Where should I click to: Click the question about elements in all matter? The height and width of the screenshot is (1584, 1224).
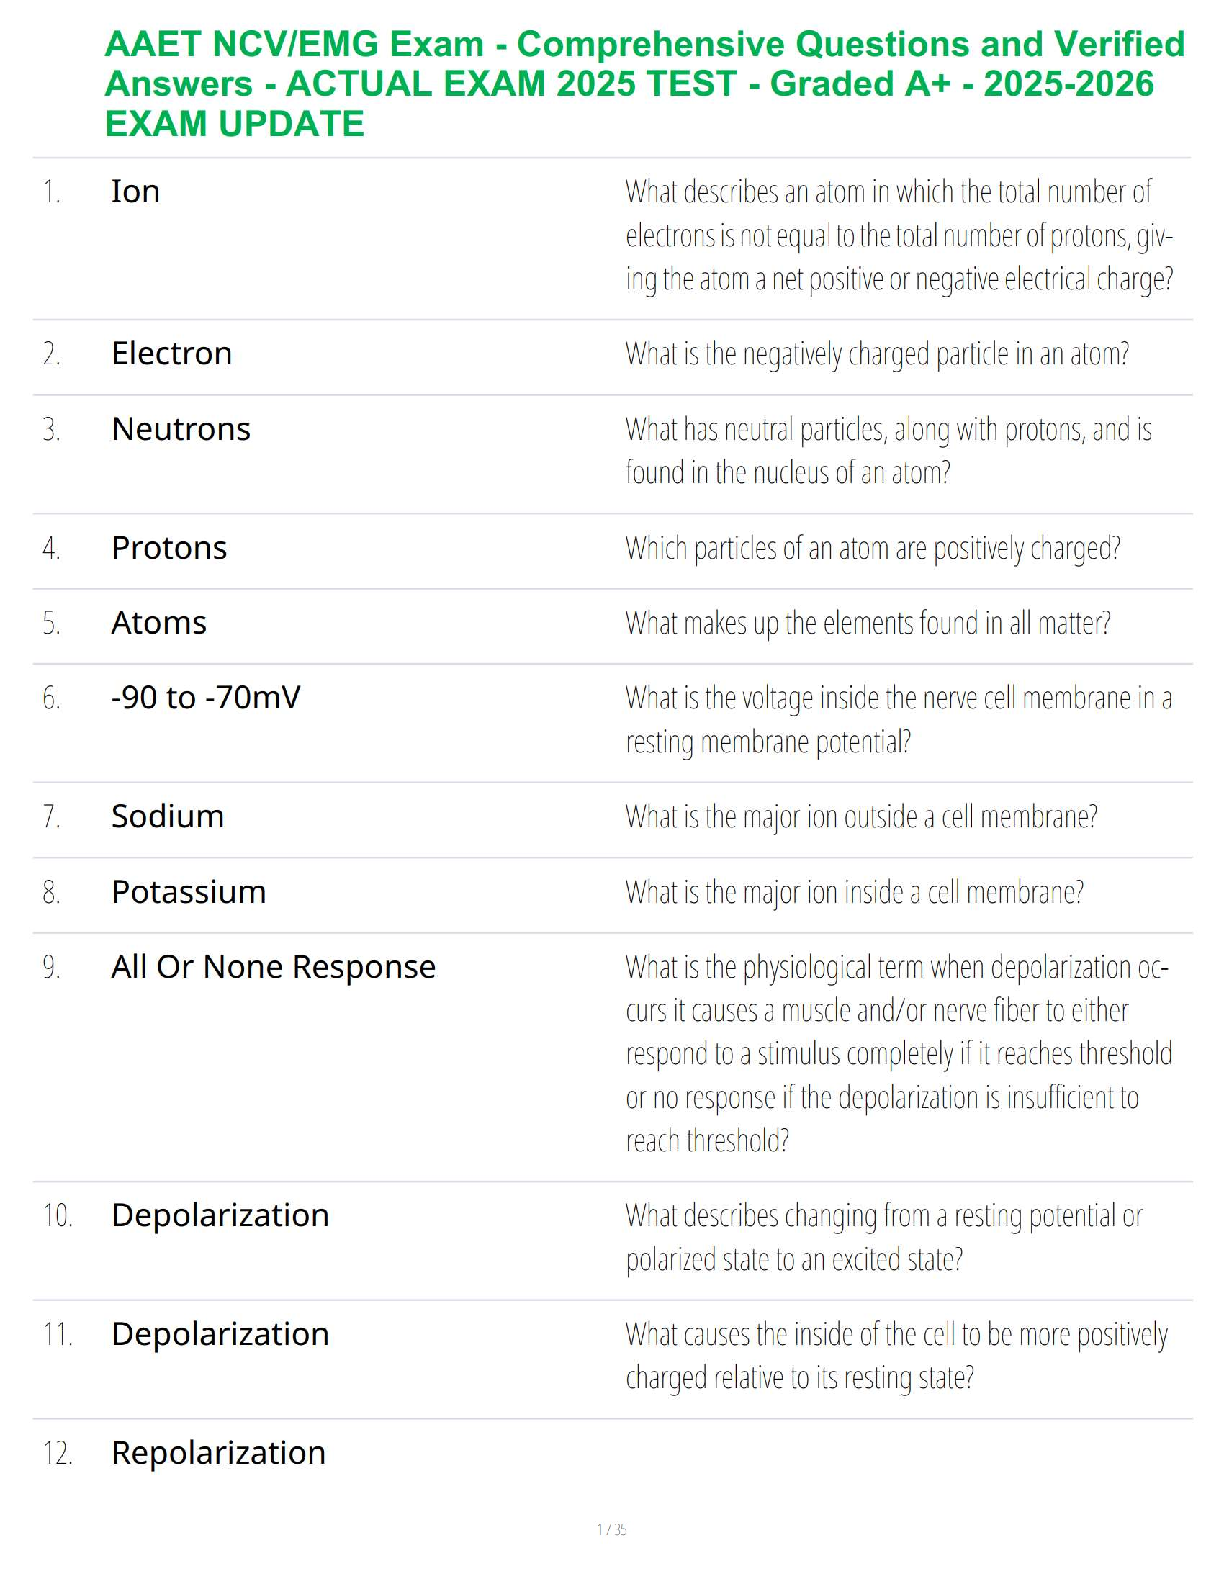[x=867, y=623]
